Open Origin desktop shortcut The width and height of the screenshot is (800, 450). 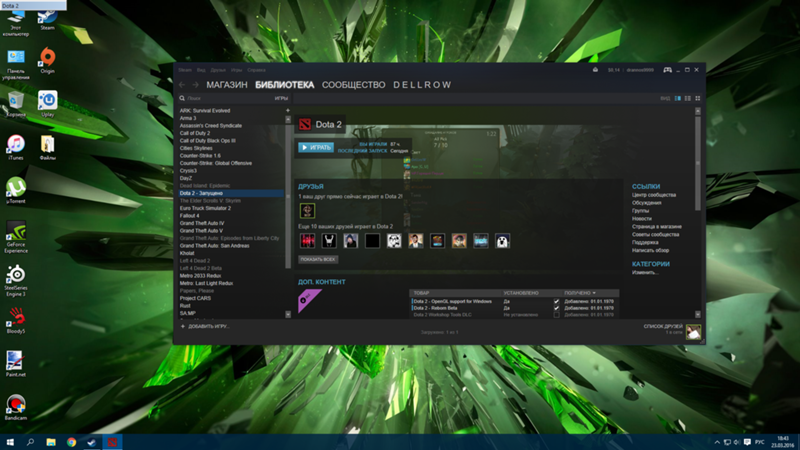[x=47, y=60]
